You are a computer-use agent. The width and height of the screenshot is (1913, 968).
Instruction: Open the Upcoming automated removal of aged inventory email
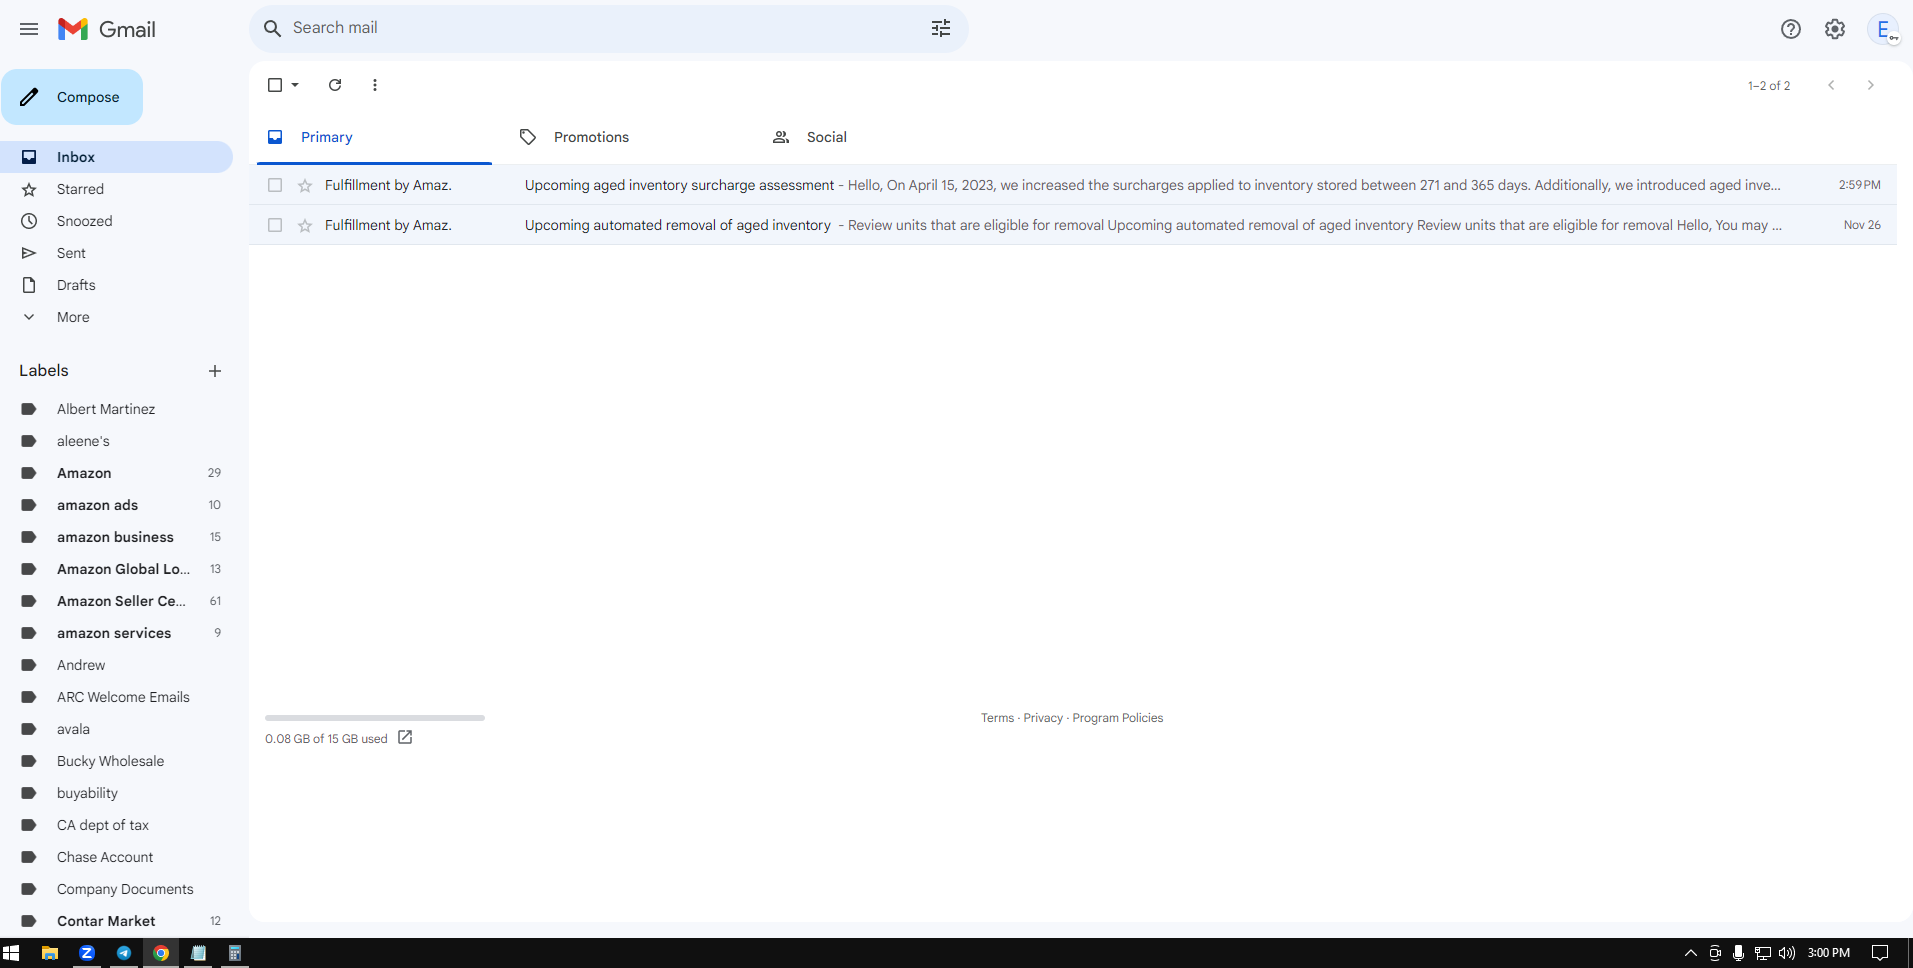pyautogui.click(x=1073, y=225)
